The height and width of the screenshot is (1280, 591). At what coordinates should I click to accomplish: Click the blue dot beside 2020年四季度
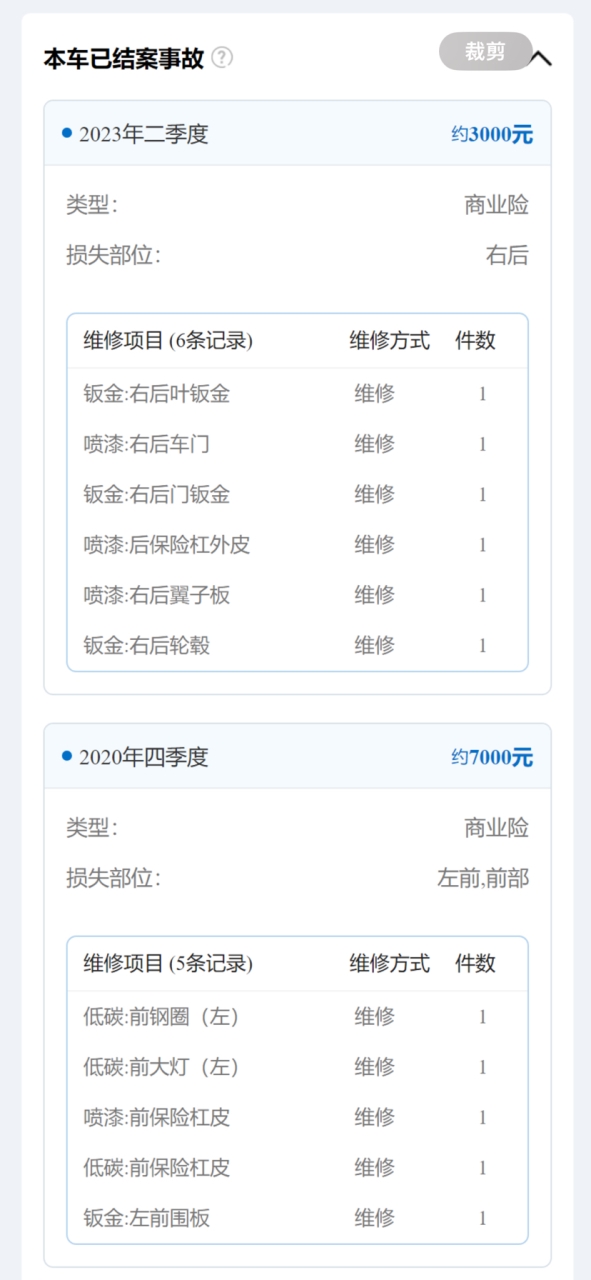point(67,756)
